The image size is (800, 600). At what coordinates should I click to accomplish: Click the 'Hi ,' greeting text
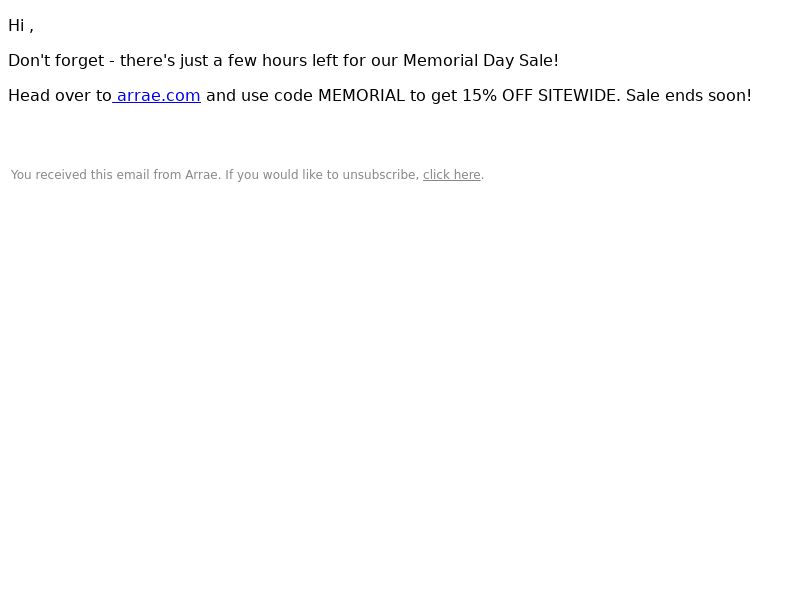[x=21, y=26]
